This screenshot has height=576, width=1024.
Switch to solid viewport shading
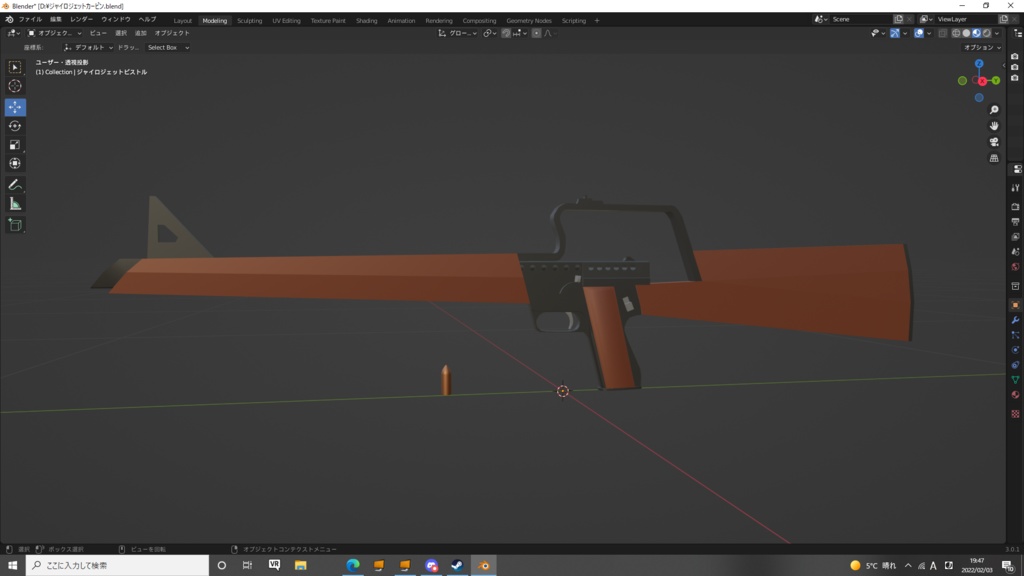(967, 33)
